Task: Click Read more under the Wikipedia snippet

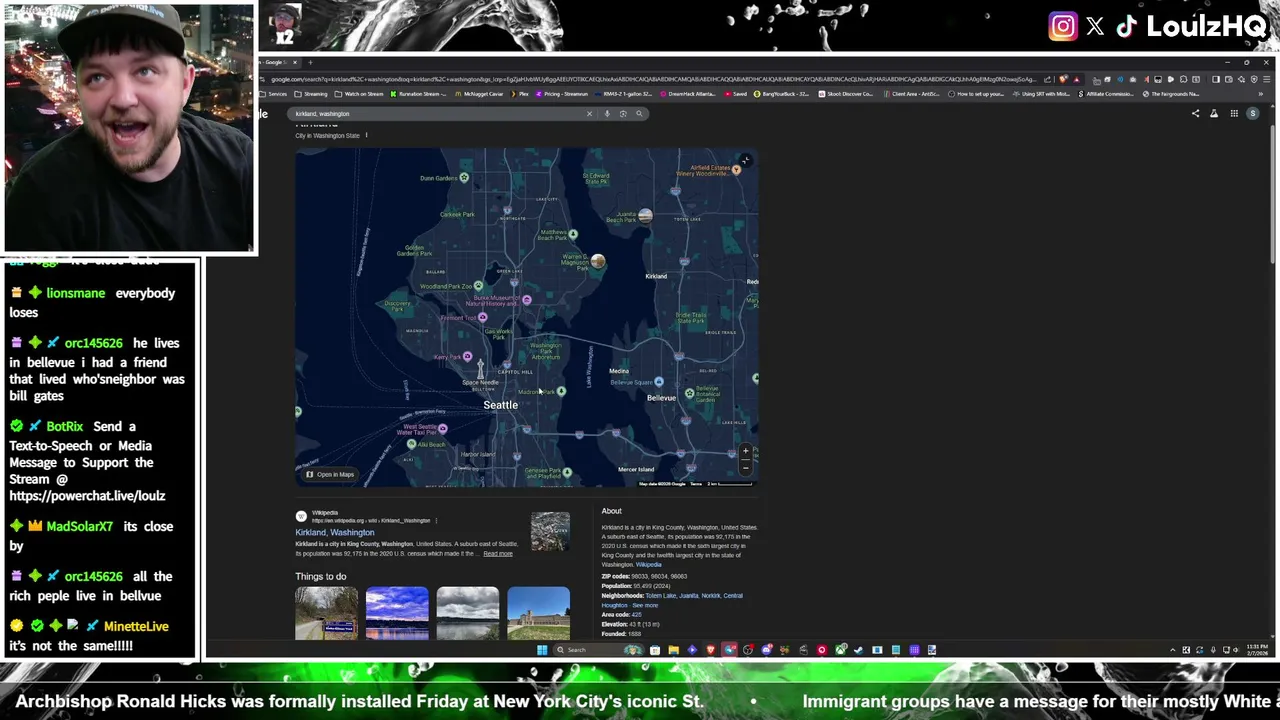Action: 498,553
